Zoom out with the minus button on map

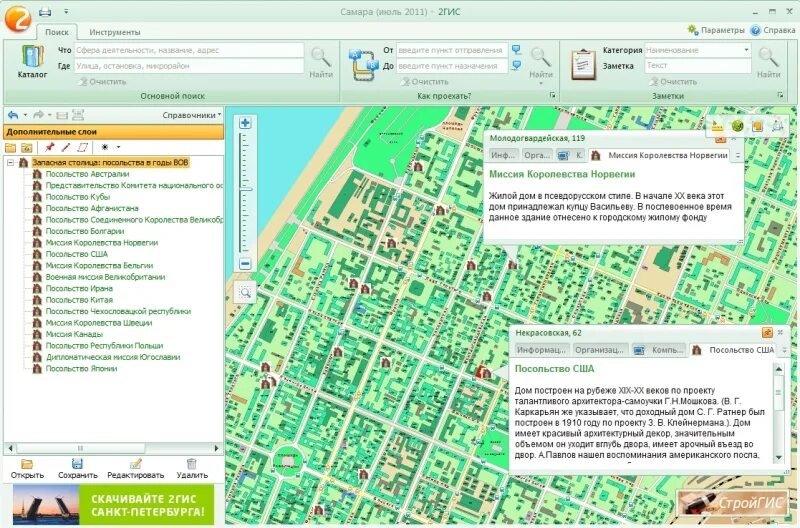245,264
